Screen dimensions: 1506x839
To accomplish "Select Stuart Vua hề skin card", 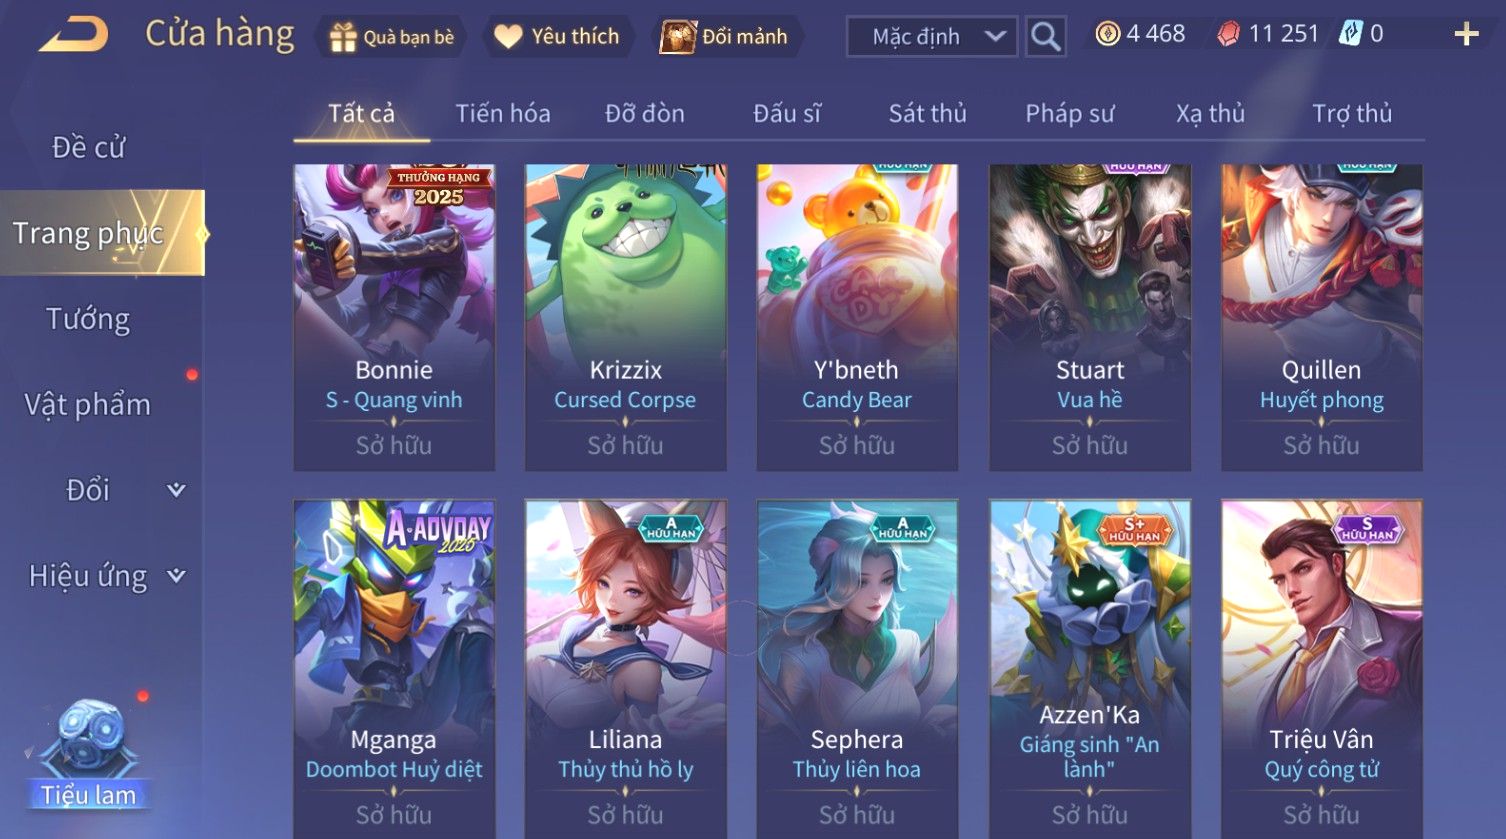I will pos(1089,317).
